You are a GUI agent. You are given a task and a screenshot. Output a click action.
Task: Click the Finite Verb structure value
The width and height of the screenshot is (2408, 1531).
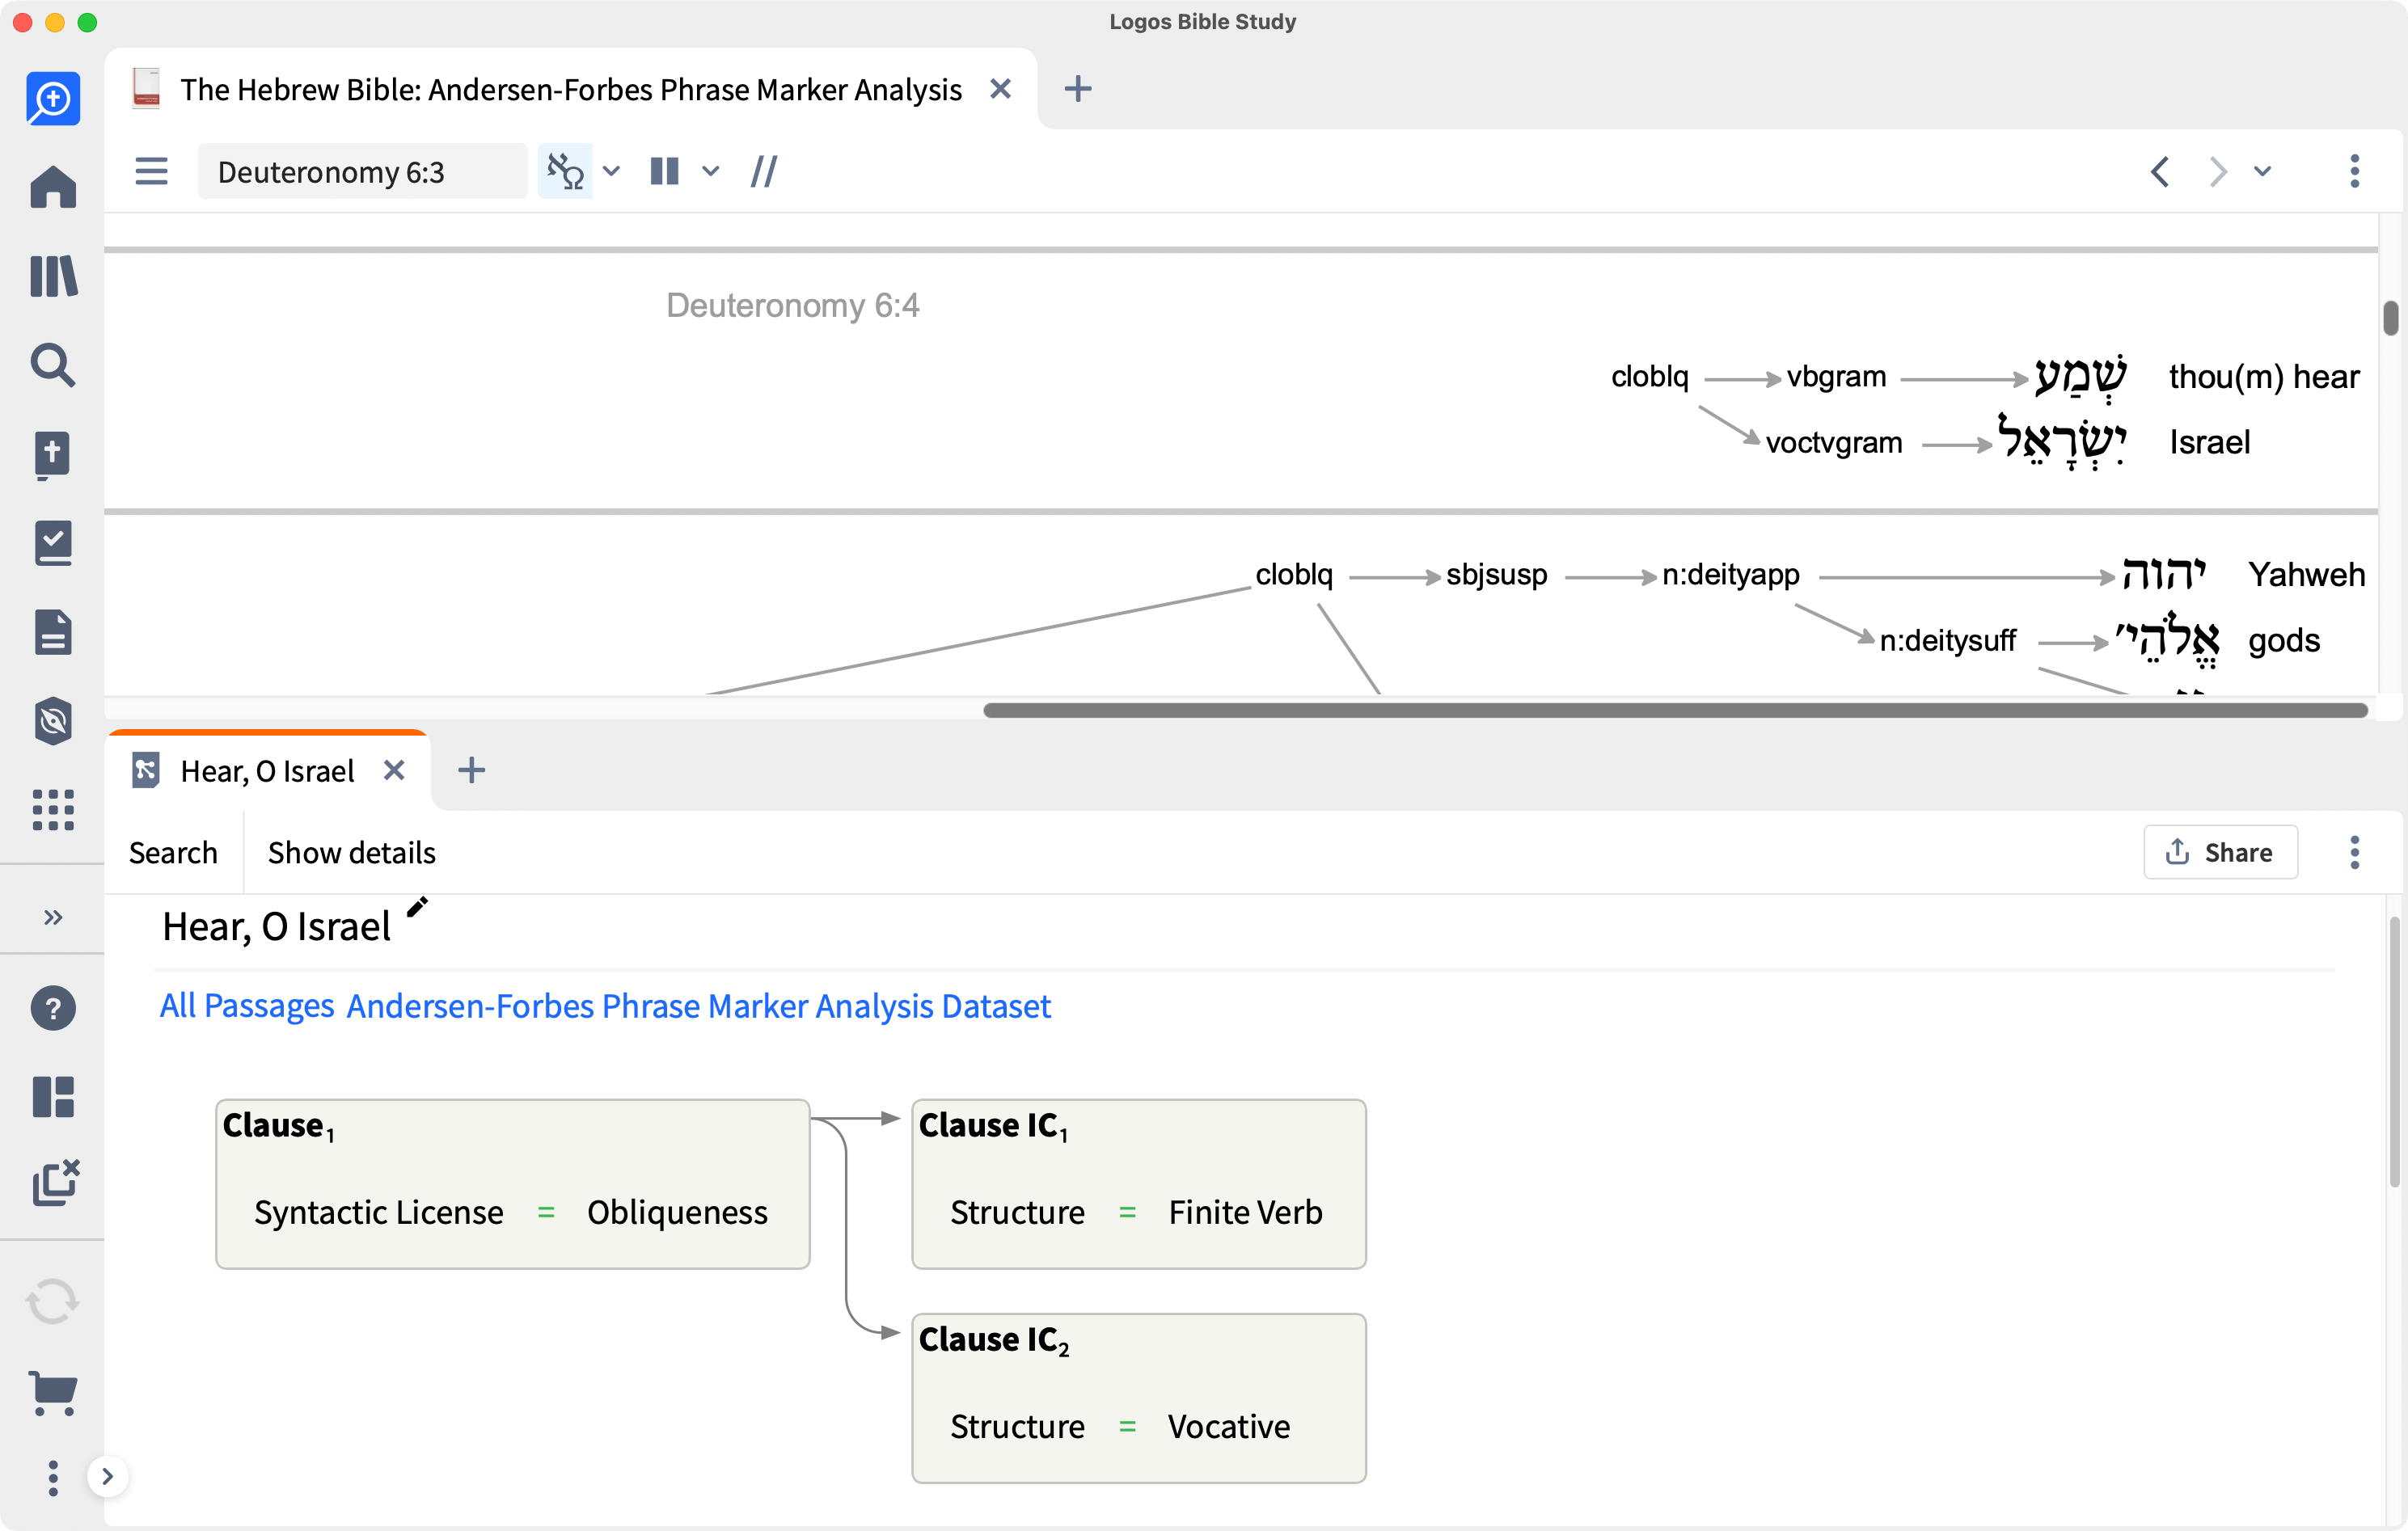(x=1246, y=1212)
